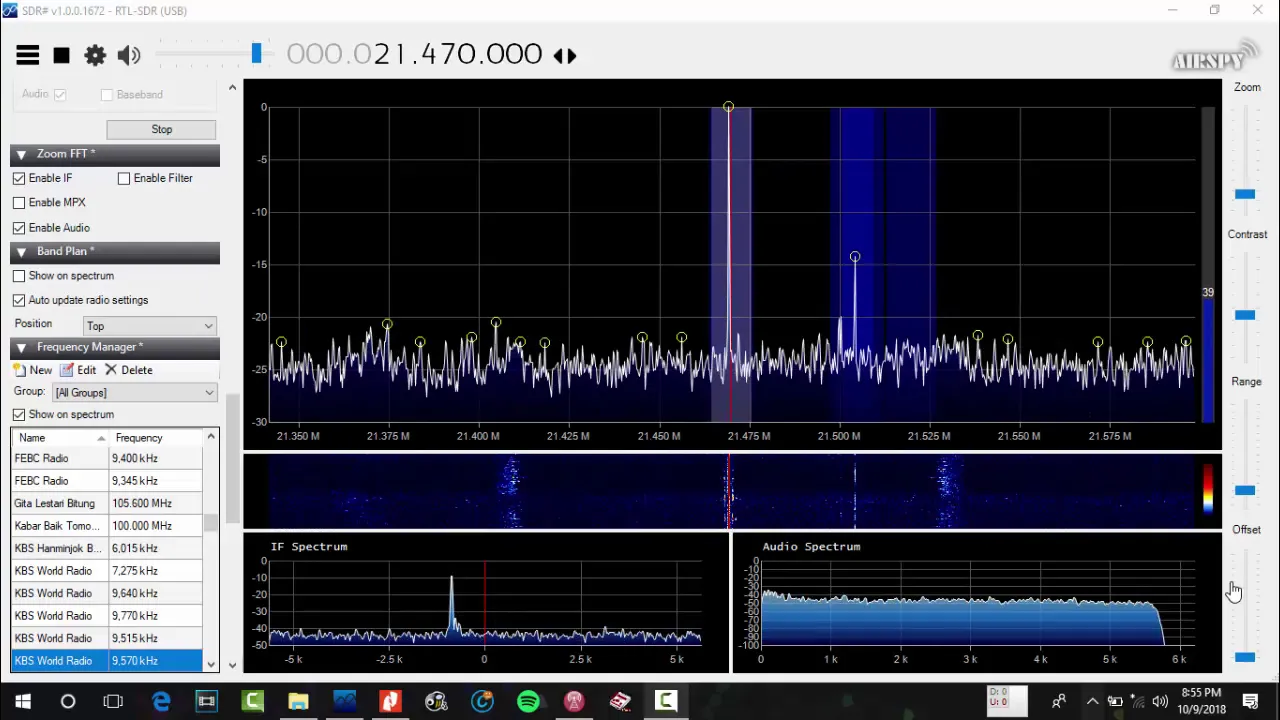The width and height of the screenshot is (1280, 720).
Task: Sort by the Frequency column header
Action: click(156, 438)
